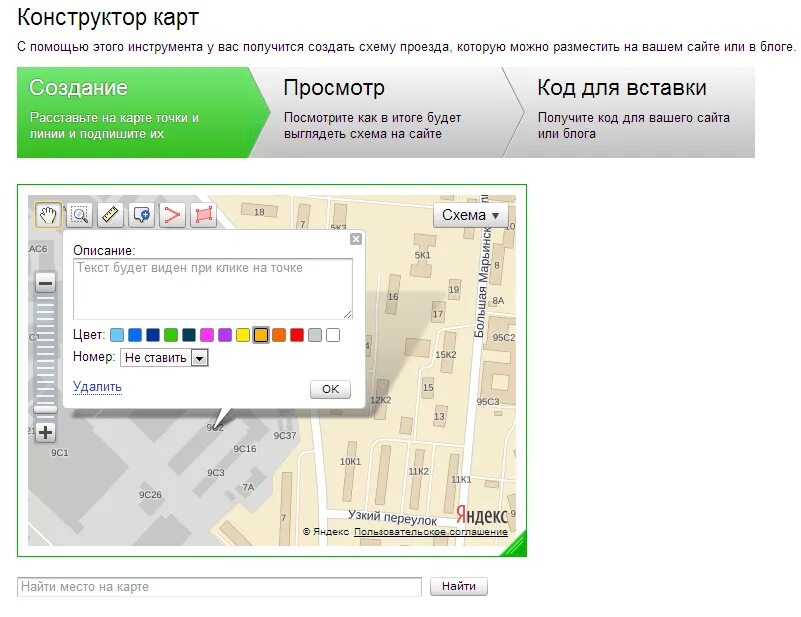Click the zoom slider handle
The height and width of the screenshot is (617, 801).
[x=45, y=409]
